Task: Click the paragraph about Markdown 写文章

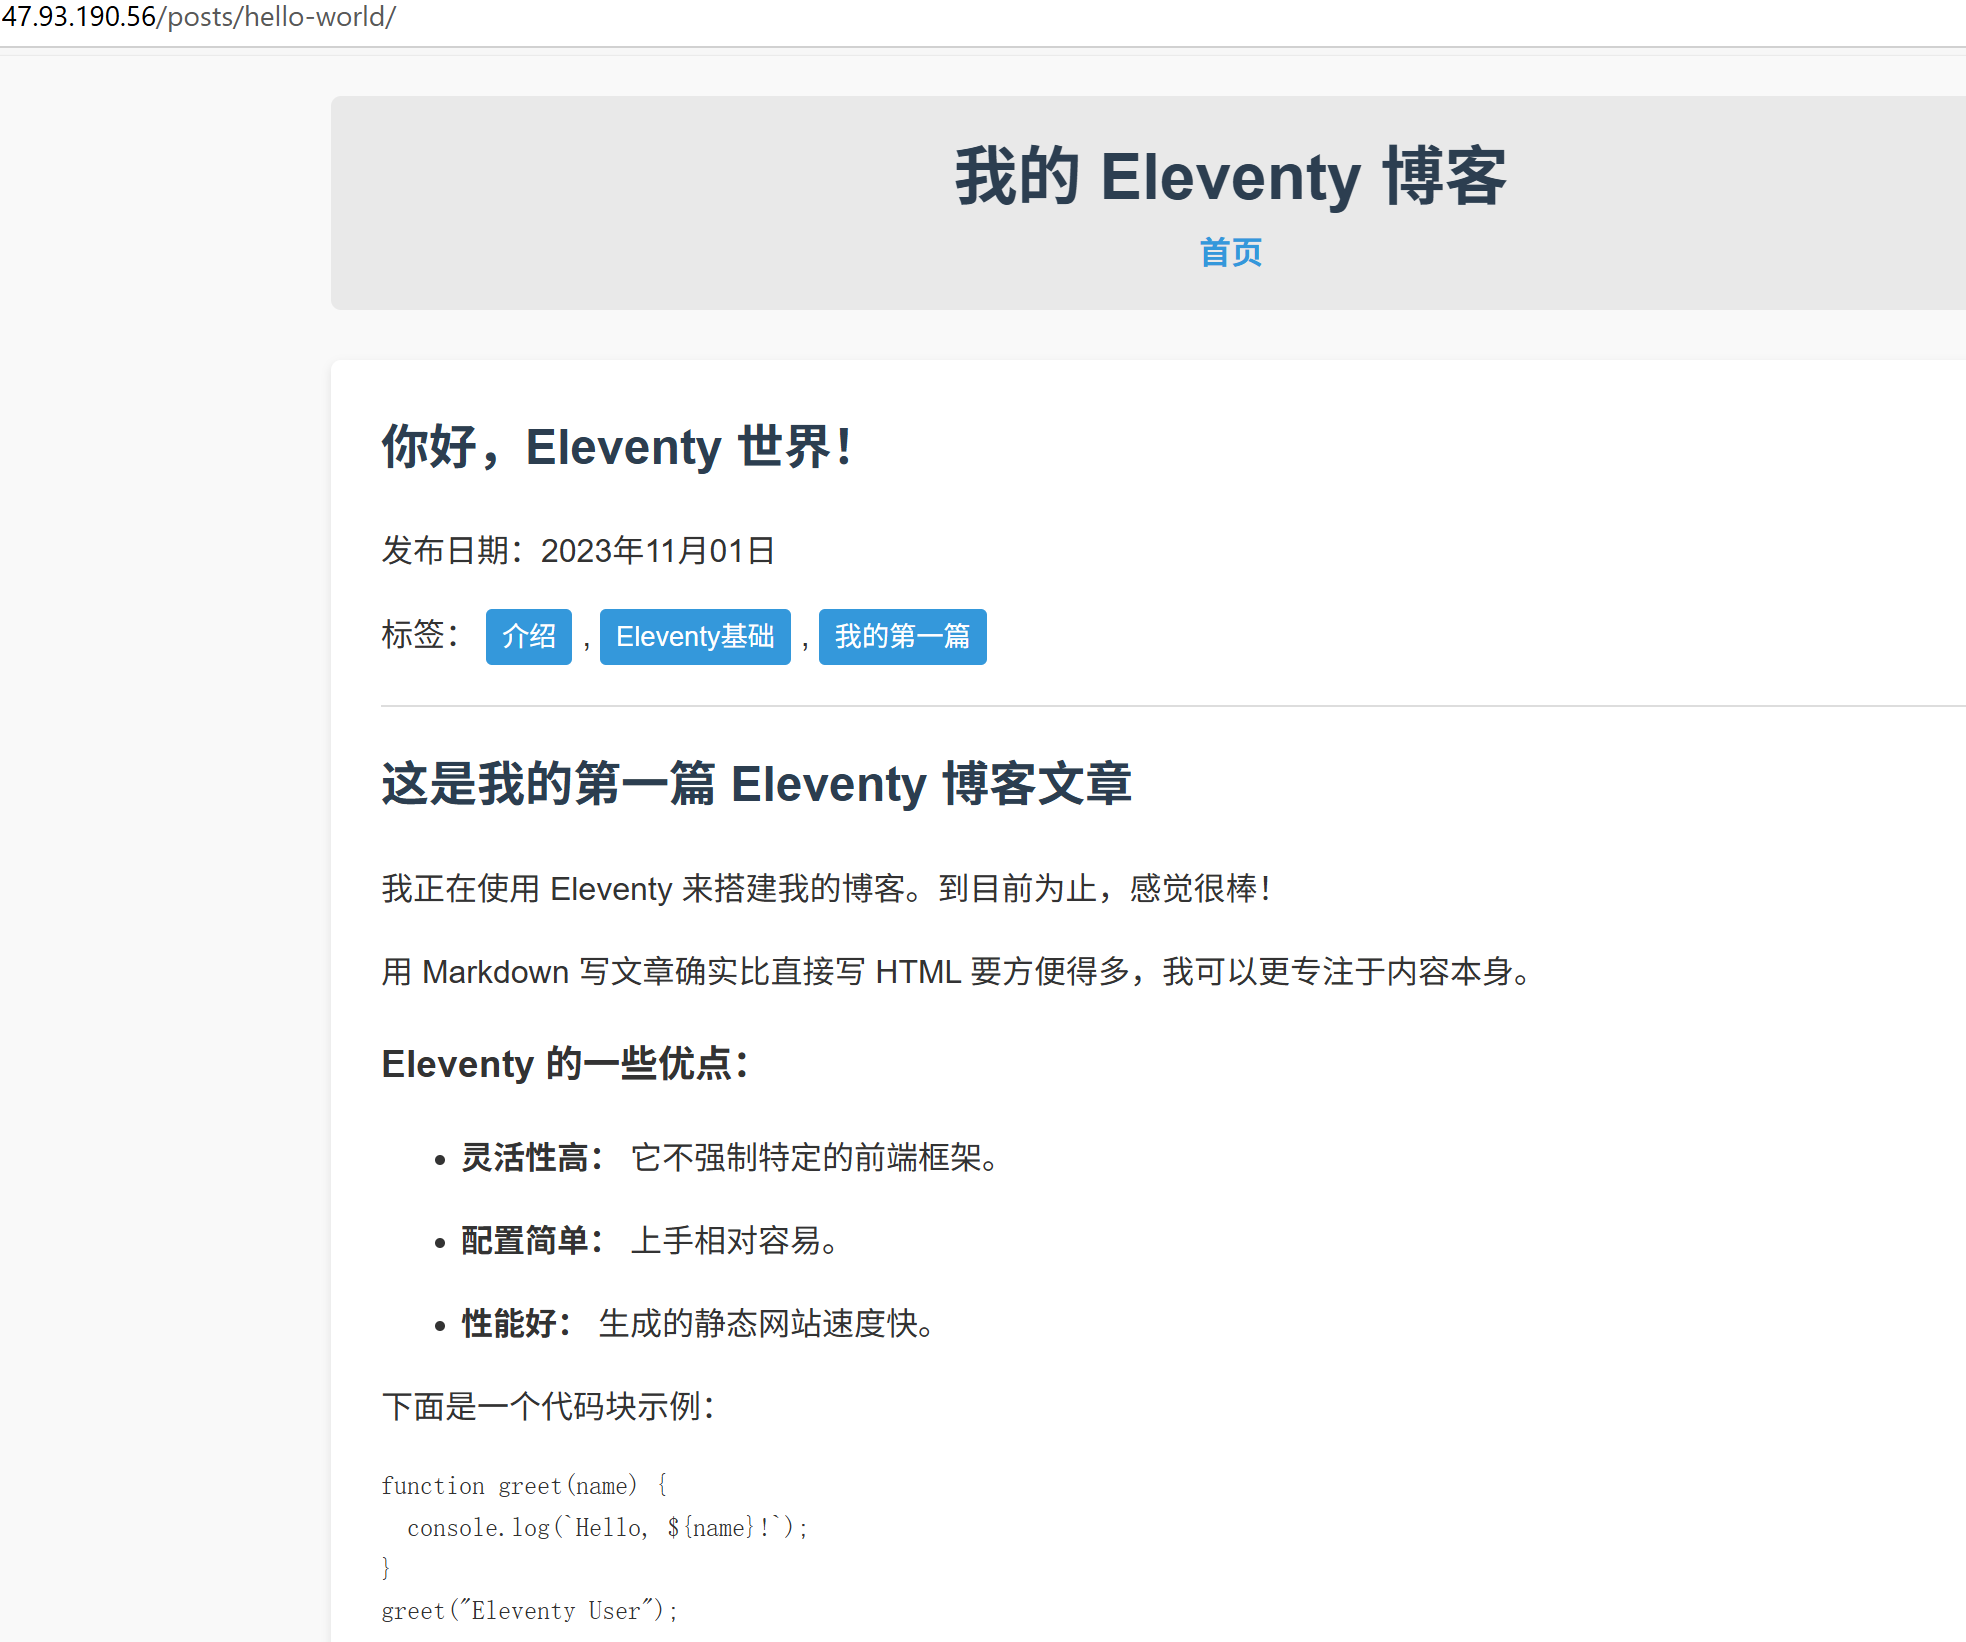Action: tap(956, 971)
